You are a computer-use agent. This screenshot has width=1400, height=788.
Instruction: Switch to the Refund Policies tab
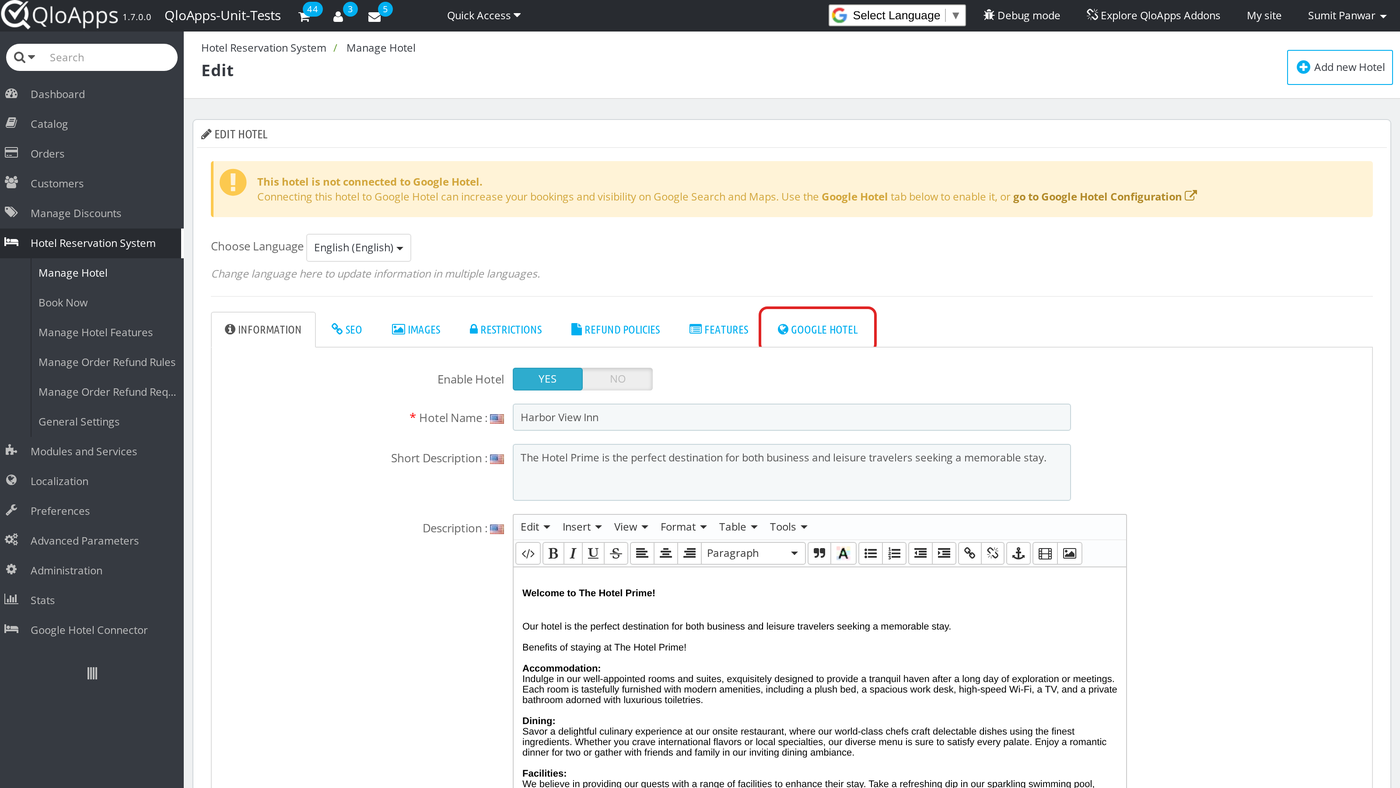pyautogui.click(x=616, y=330)
